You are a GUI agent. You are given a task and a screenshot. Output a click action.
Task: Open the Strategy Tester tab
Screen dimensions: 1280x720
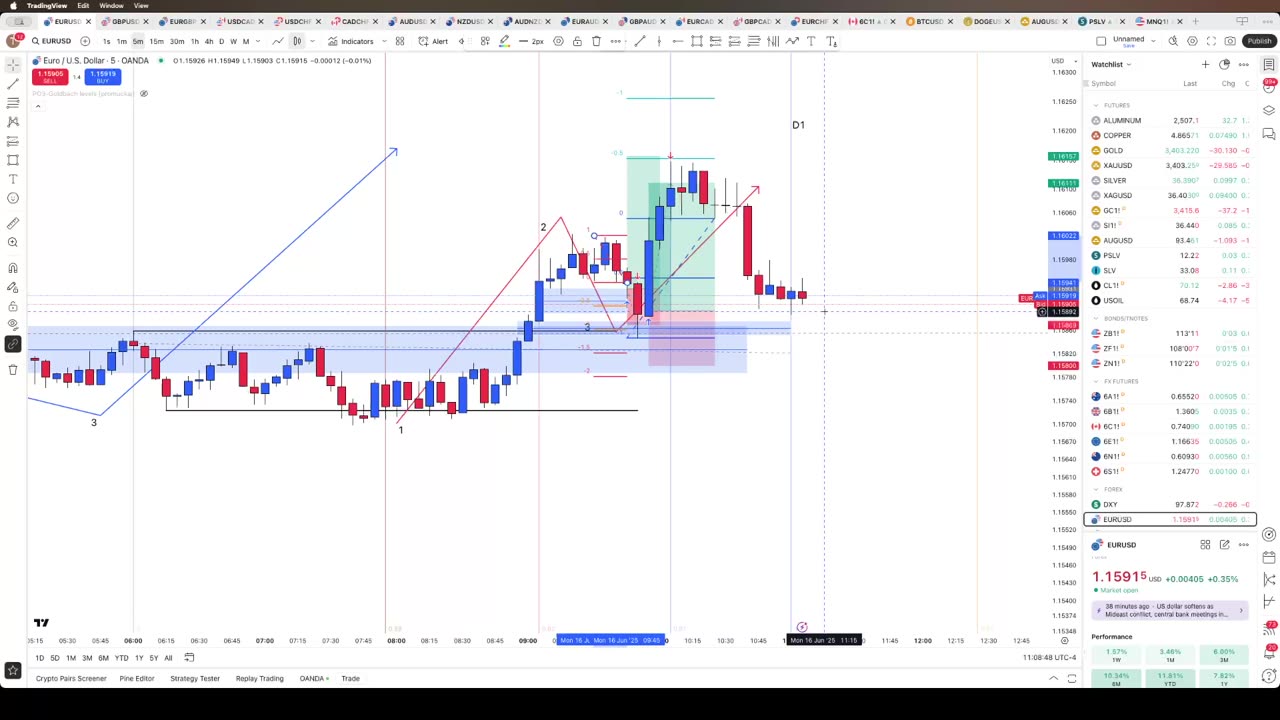195,679
